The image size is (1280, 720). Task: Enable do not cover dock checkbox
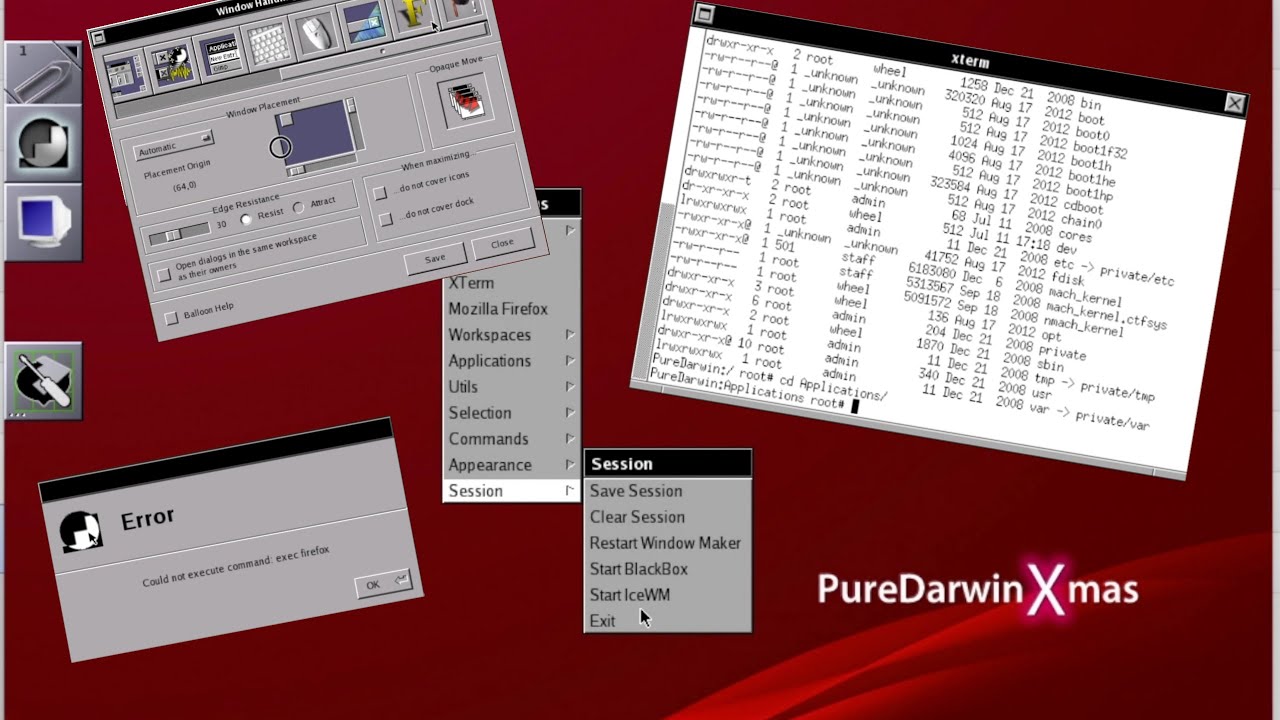point(386,219)
